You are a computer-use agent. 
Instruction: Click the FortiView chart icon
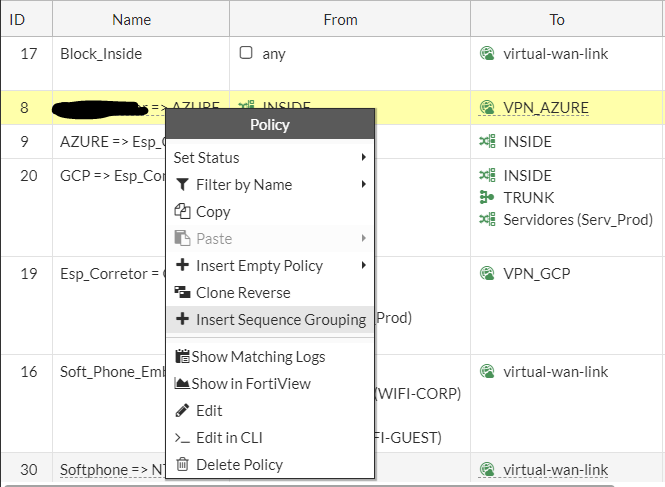point(182,384)
